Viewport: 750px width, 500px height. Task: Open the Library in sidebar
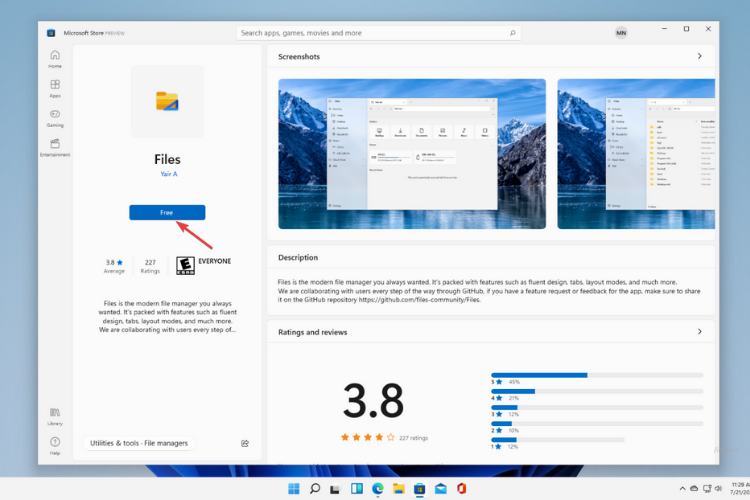click(x=55, y=416)
